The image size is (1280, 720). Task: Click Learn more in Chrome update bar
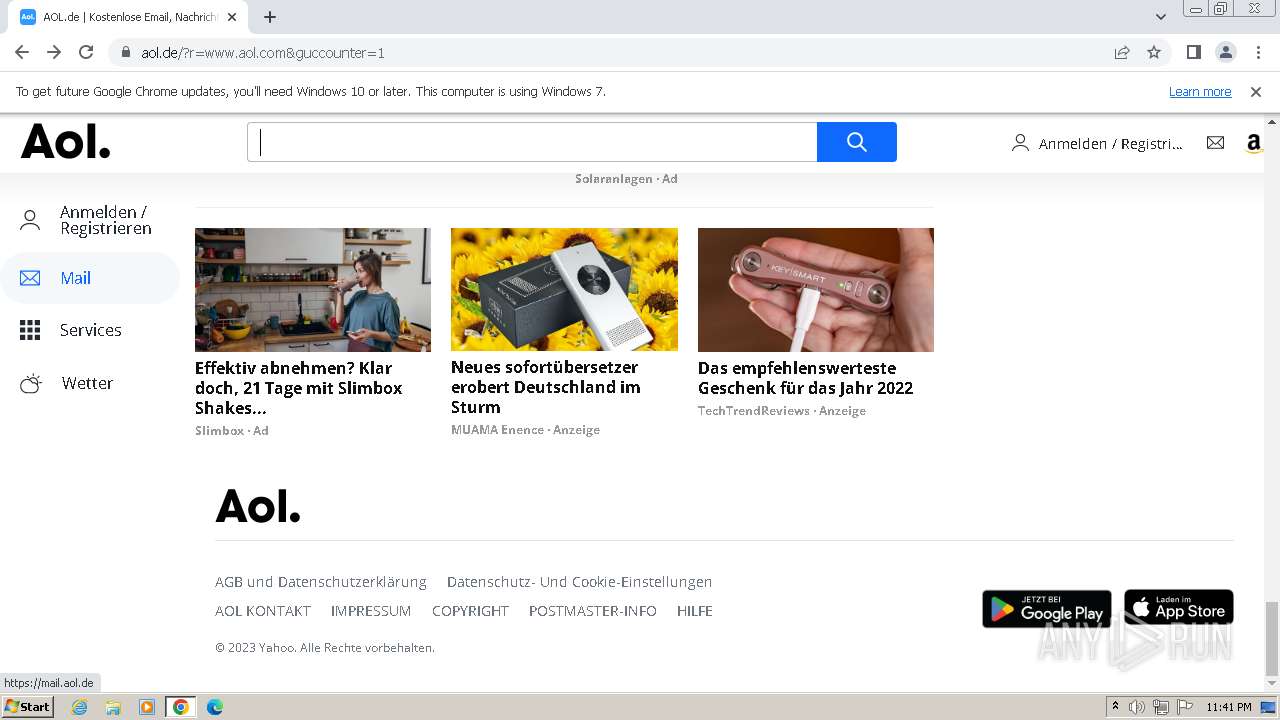point(1200,92)
